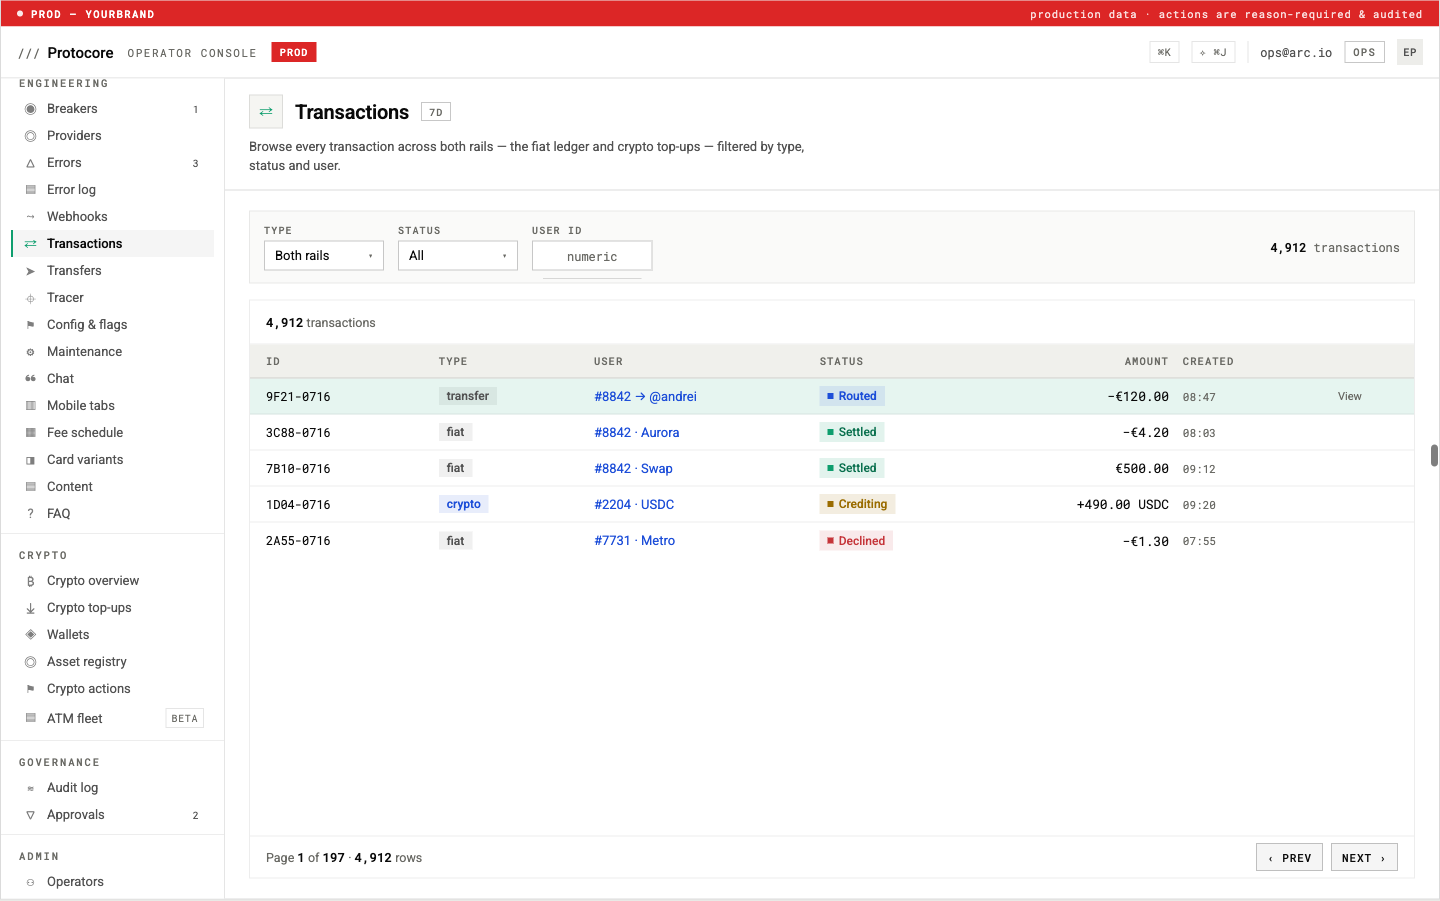This screenshot has height=901, width=1440.
Task: Click the Asset registry icon
Action: 30,662
